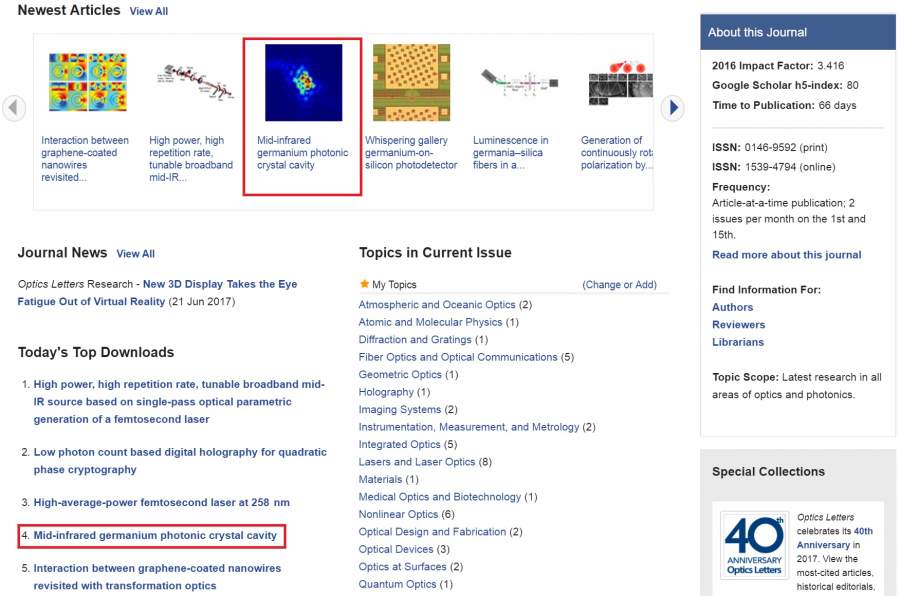Click the germanium photonic crystal cavity image
This screenshot has width=900, height=596.
(x=303, y=83)
